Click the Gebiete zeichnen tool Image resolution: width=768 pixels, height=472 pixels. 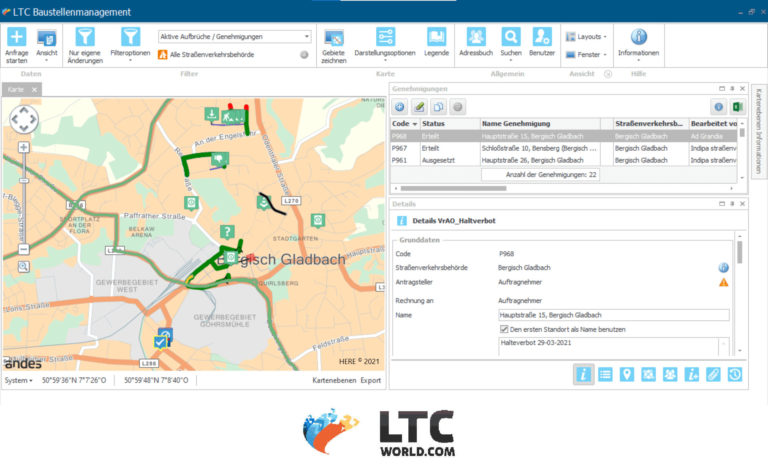(334, 45)
